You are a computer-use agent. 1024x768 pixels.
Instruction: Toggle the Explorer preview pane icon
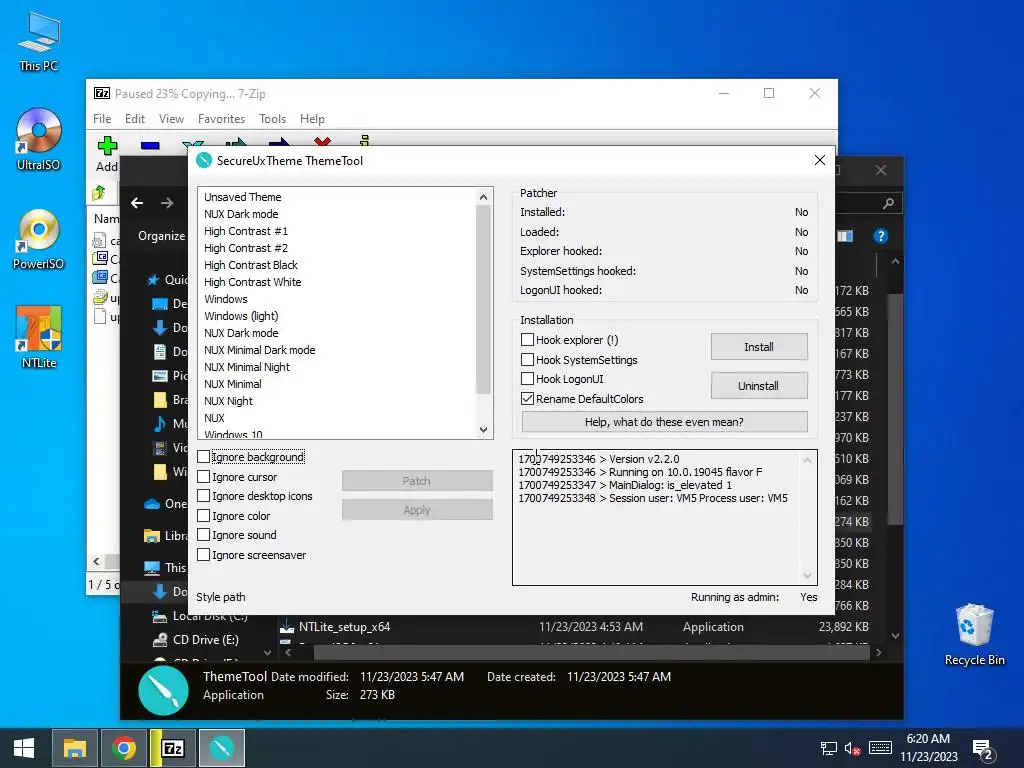[x=845, y=236]
